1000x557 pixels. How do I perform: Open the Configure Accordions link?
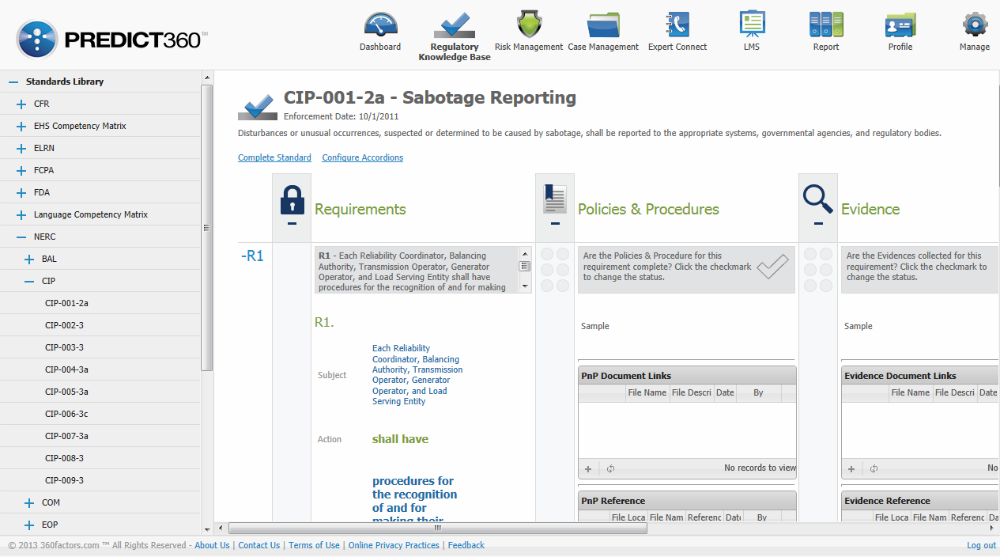point(362,158)
